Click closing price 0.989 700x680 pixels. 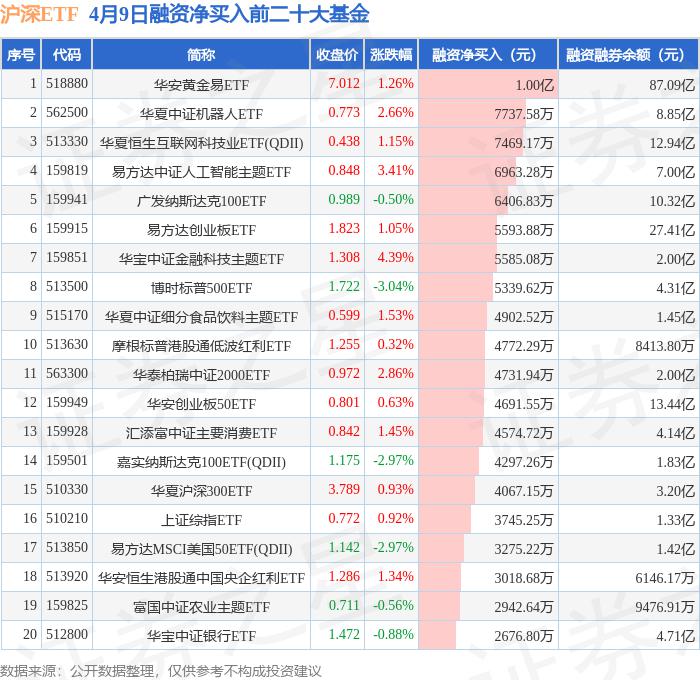coord(344,199)
